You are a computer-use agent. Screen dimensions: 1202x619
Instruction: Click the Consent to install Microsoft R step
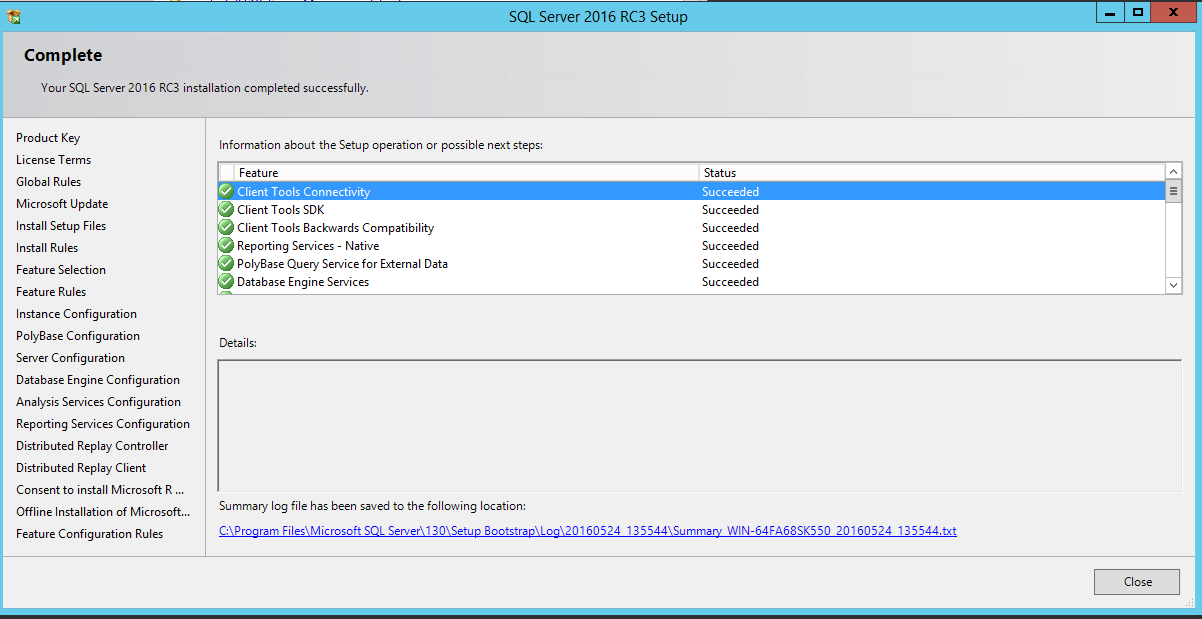(x=100, y=490)
